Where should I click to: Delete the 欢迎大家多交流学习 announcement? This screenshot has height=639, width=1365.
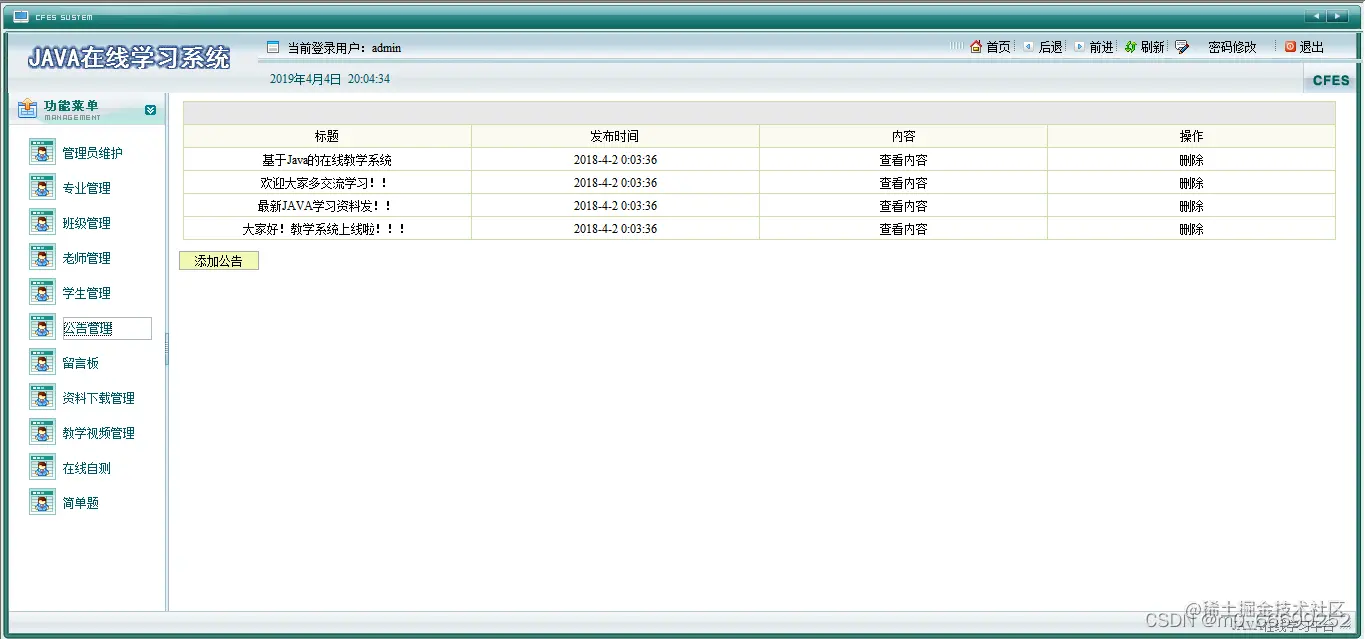pos(1191,183)
